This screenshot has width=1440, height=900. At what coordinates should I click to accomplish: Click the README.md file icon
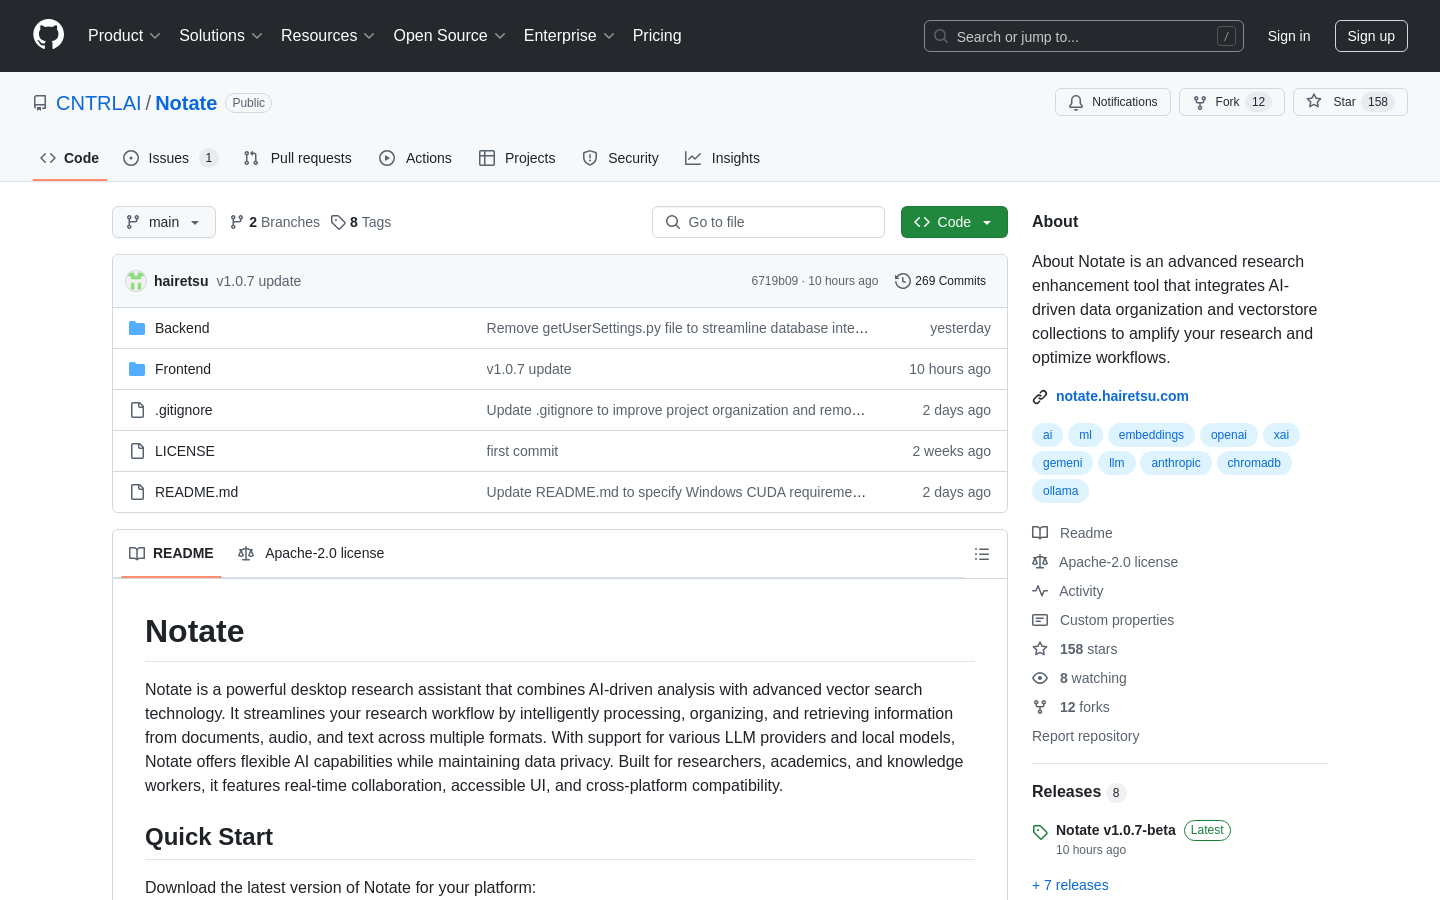pos(137,492)
